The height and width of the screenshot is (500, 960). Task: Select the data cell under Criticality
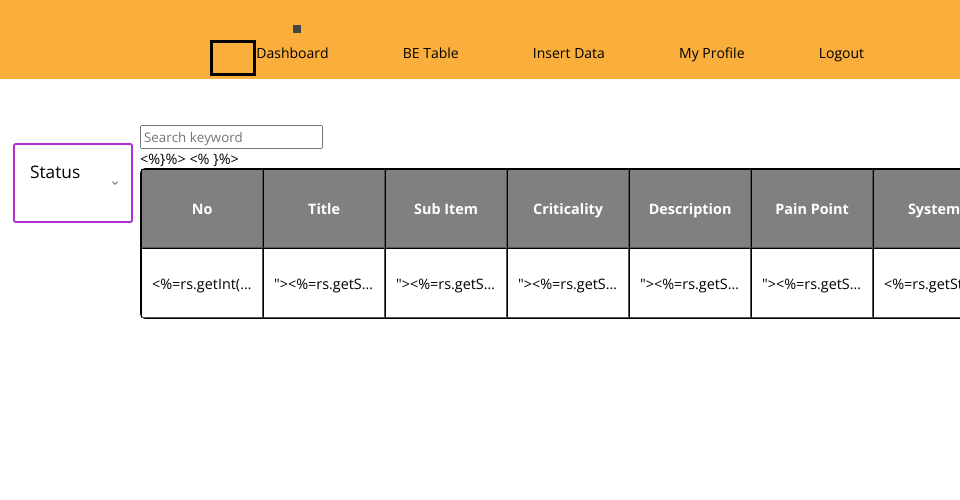(568, 283)
